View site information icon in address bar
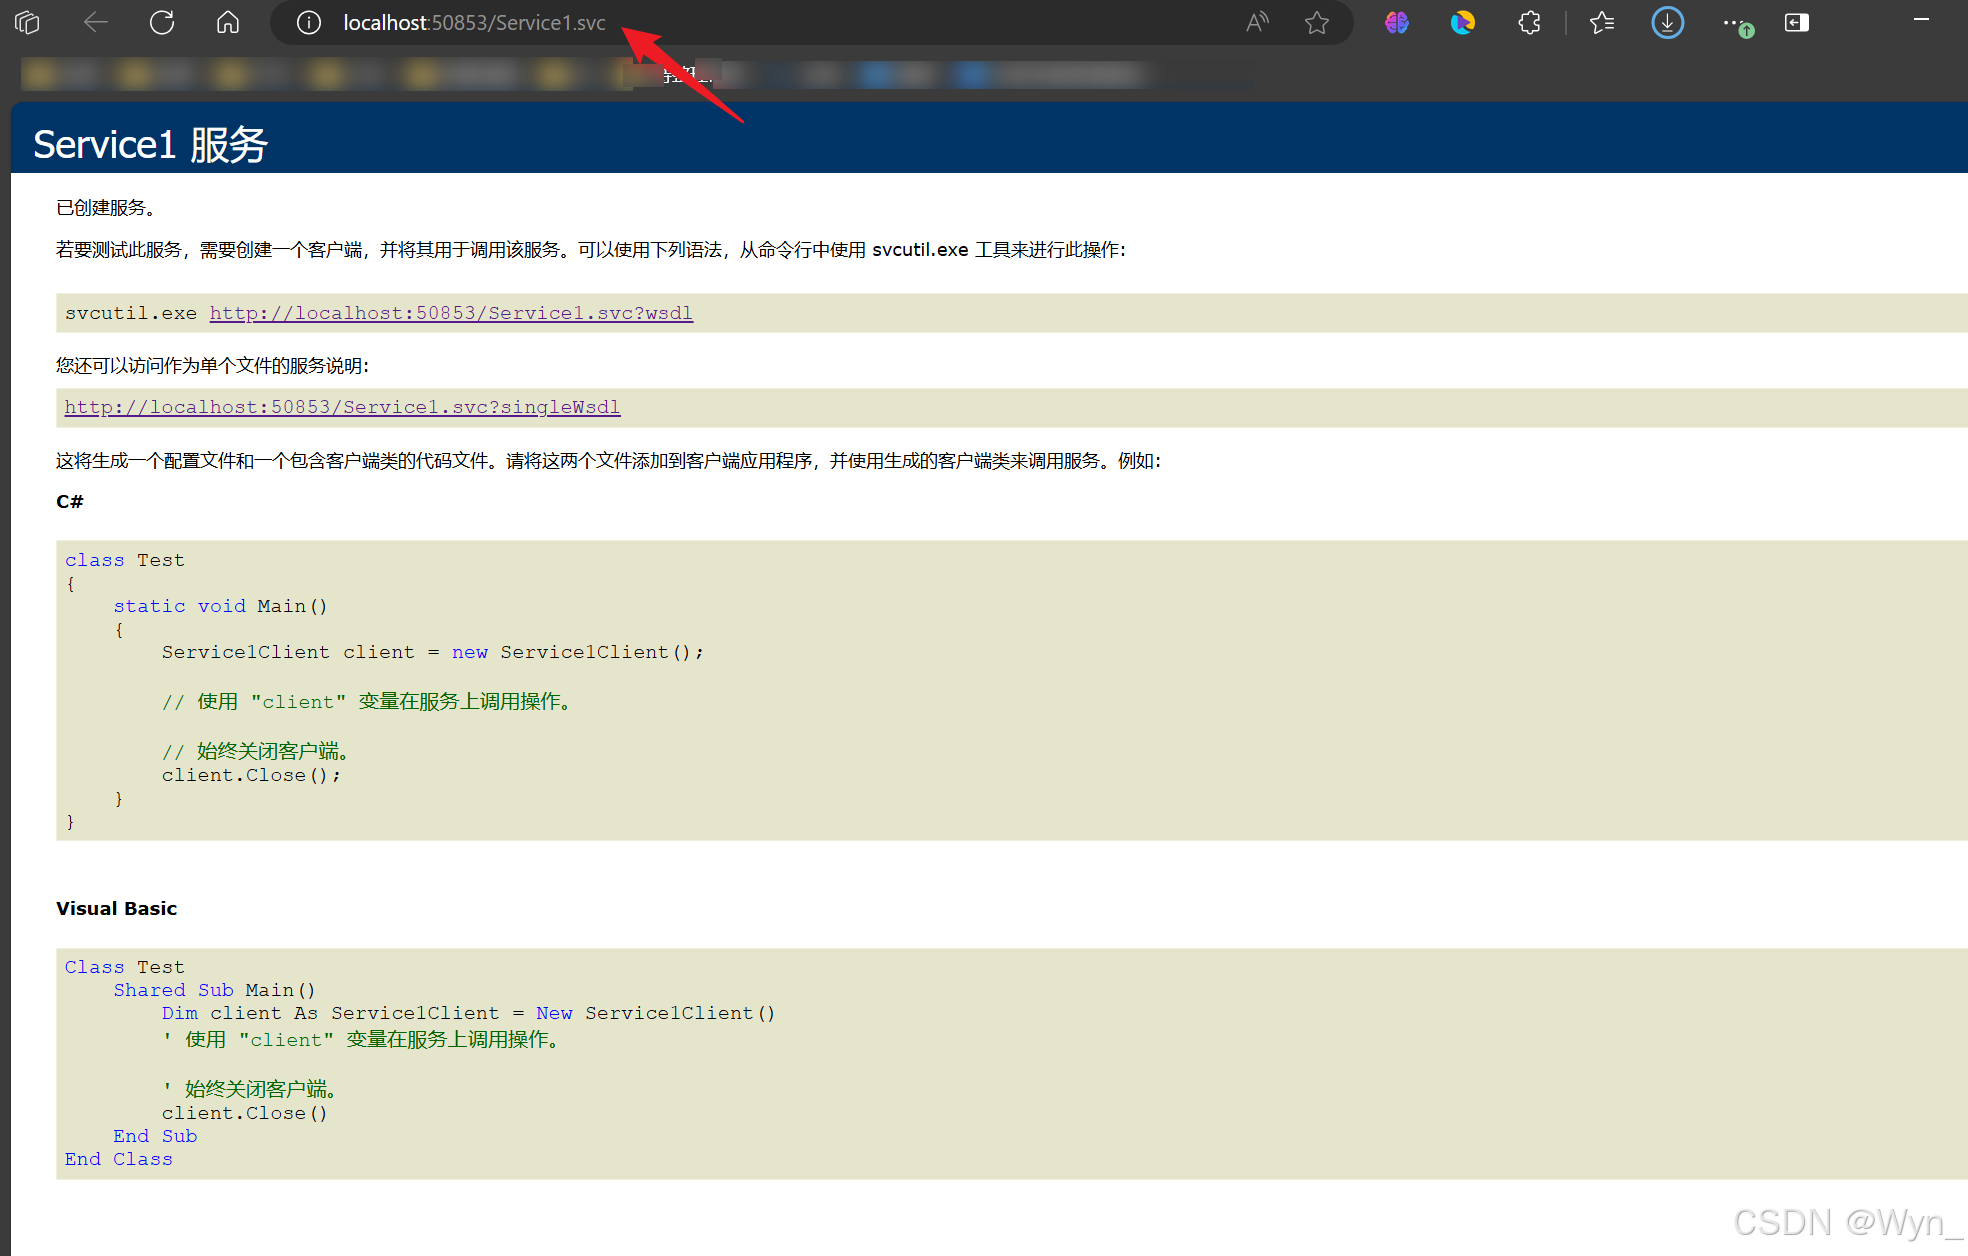Viewport: 1968px width, 1256px height. 309,22
